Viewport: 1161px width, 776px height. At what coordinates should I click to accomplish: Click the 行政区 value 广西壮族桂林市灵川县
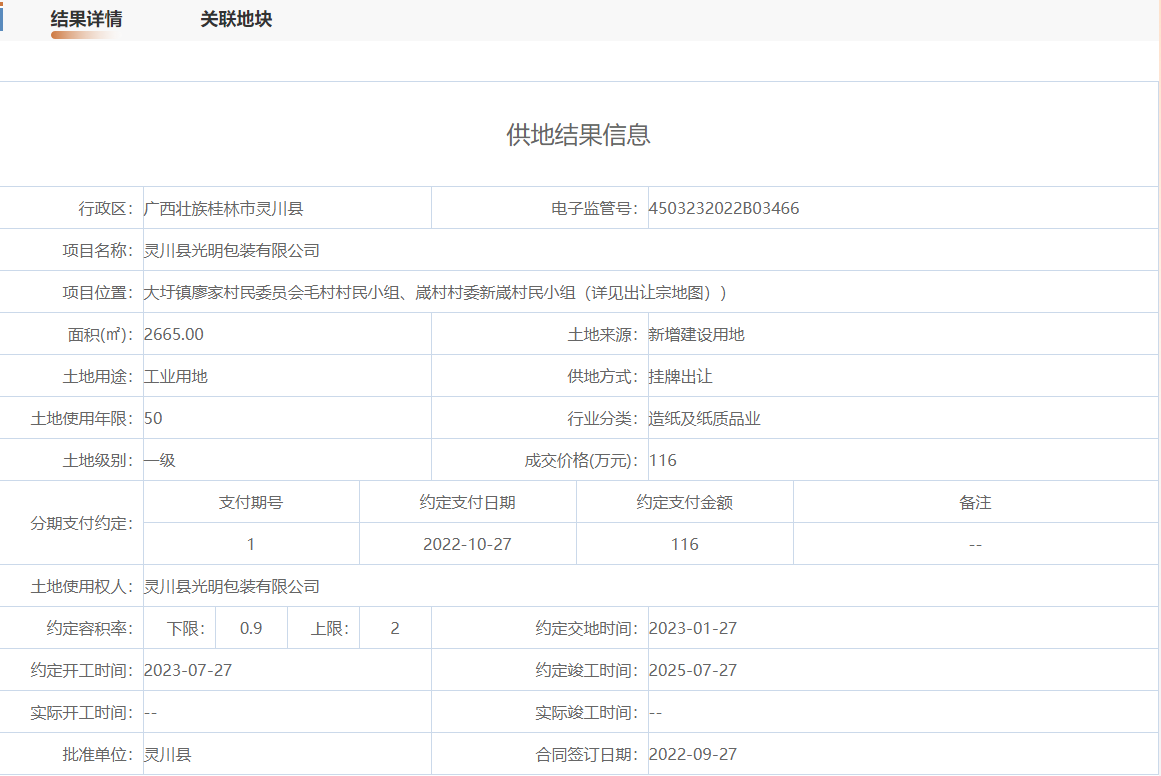pyautogui.click(x=223, y=209)
